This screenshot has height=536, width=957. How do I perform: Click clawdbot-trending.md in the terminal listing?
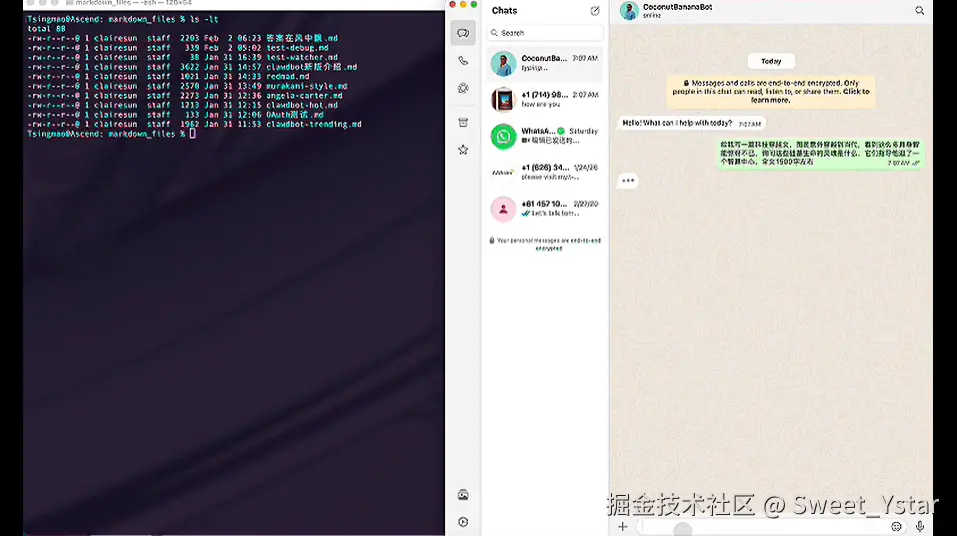(314, 124)
